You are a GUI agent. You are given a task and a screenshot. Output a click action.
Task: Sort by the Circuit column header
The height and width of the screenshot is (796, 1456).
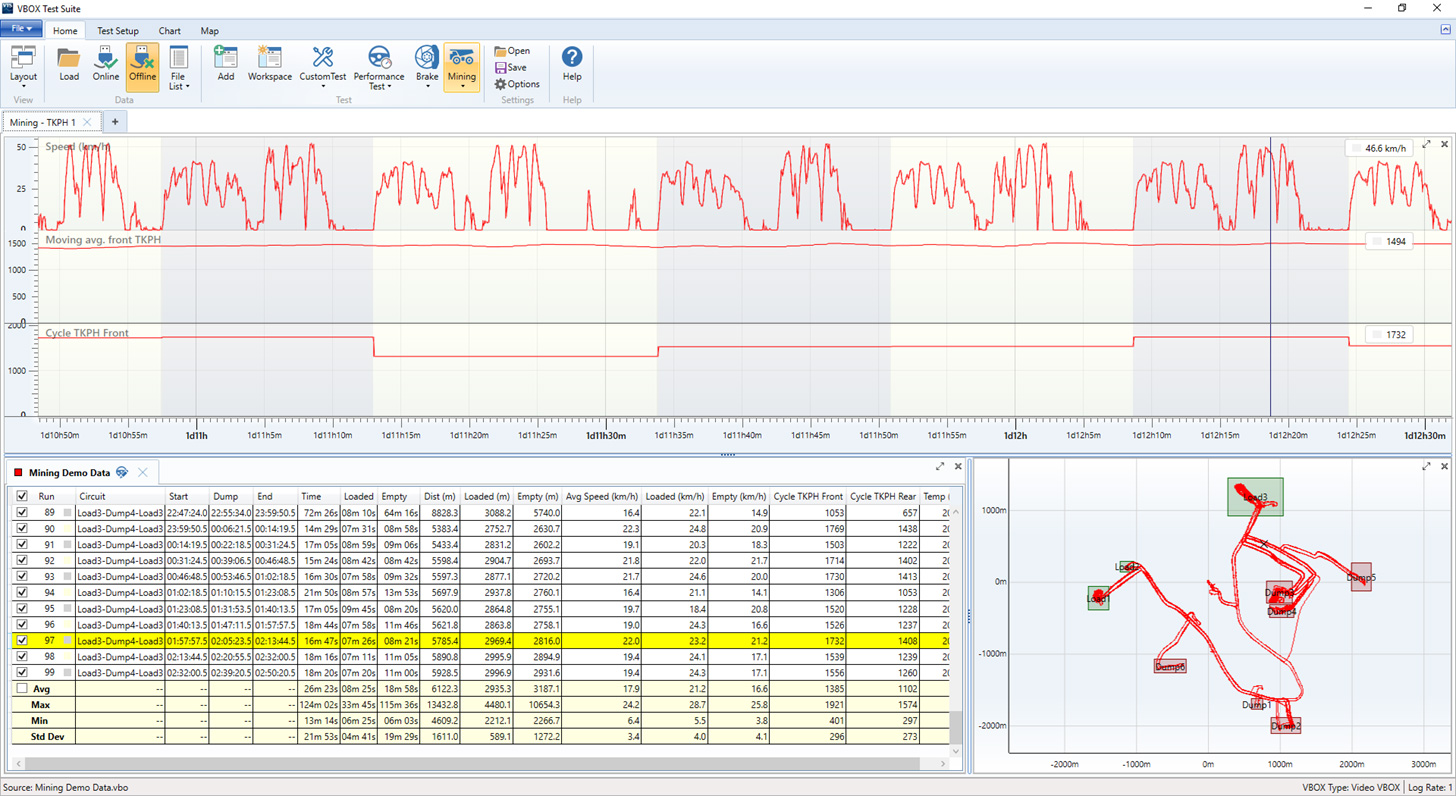point(119,496)
